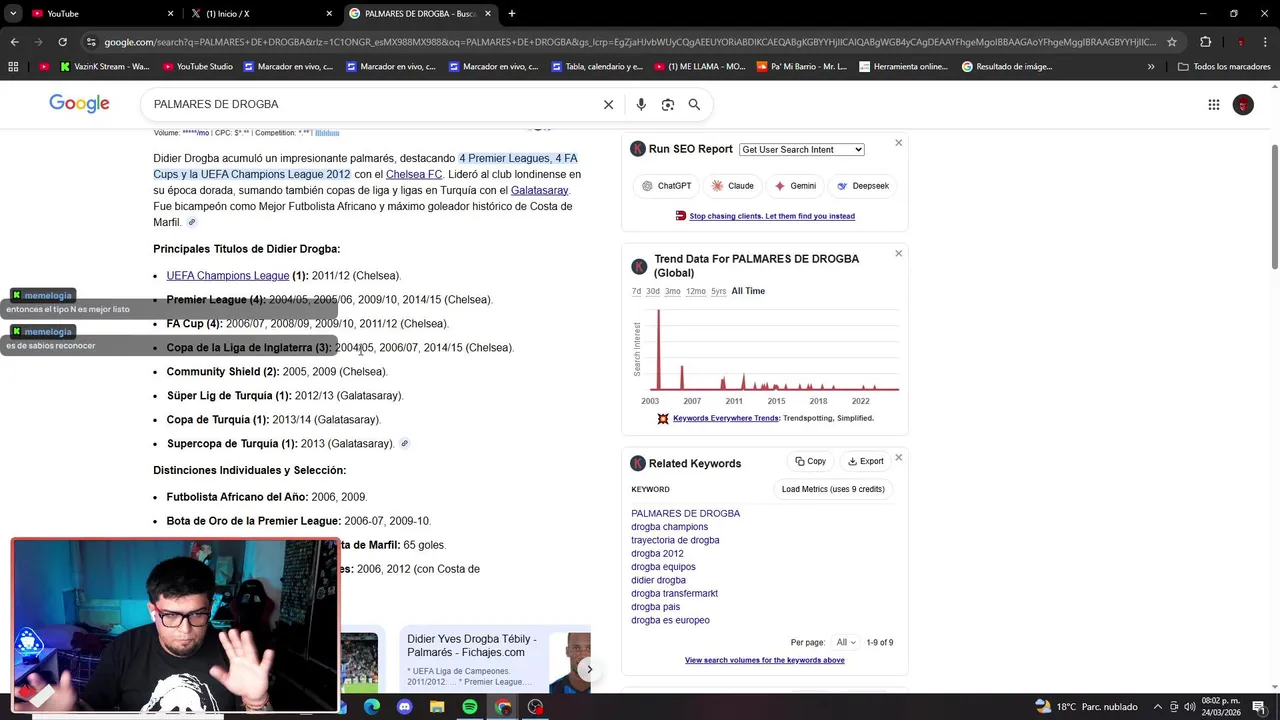
Task: Show the next result card with the carousel arrow
Action: tap(589, 669)
